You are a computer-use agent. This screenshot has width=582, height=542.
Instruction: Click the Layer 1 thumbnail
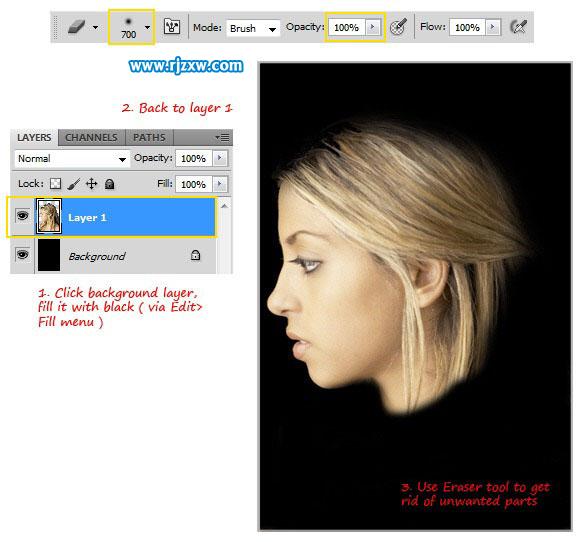pyautogui.click(x=49, y=216)
